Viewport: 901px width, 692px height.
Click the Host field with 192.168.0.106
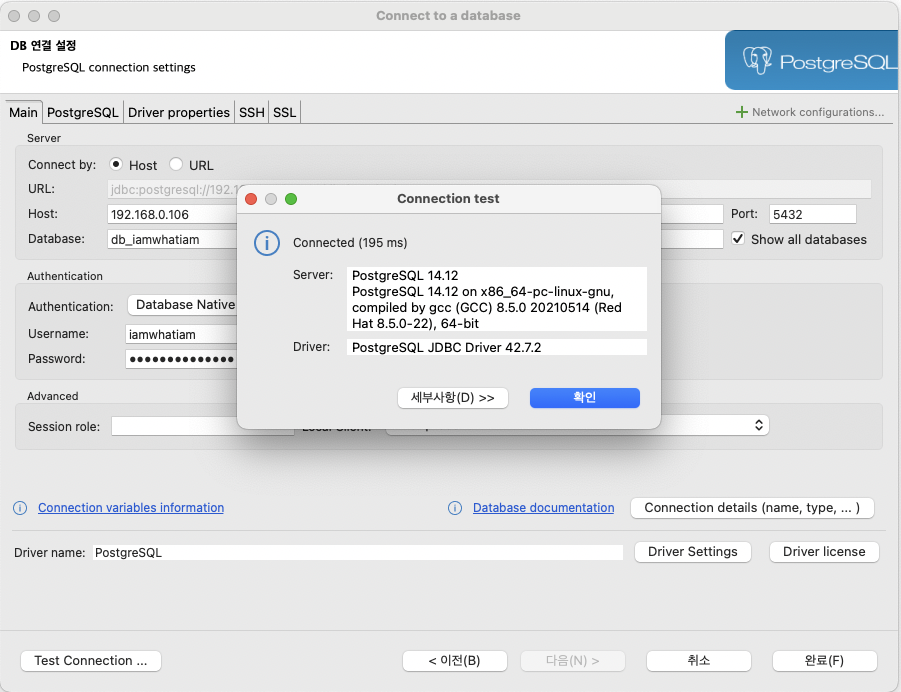click(172, 214)
